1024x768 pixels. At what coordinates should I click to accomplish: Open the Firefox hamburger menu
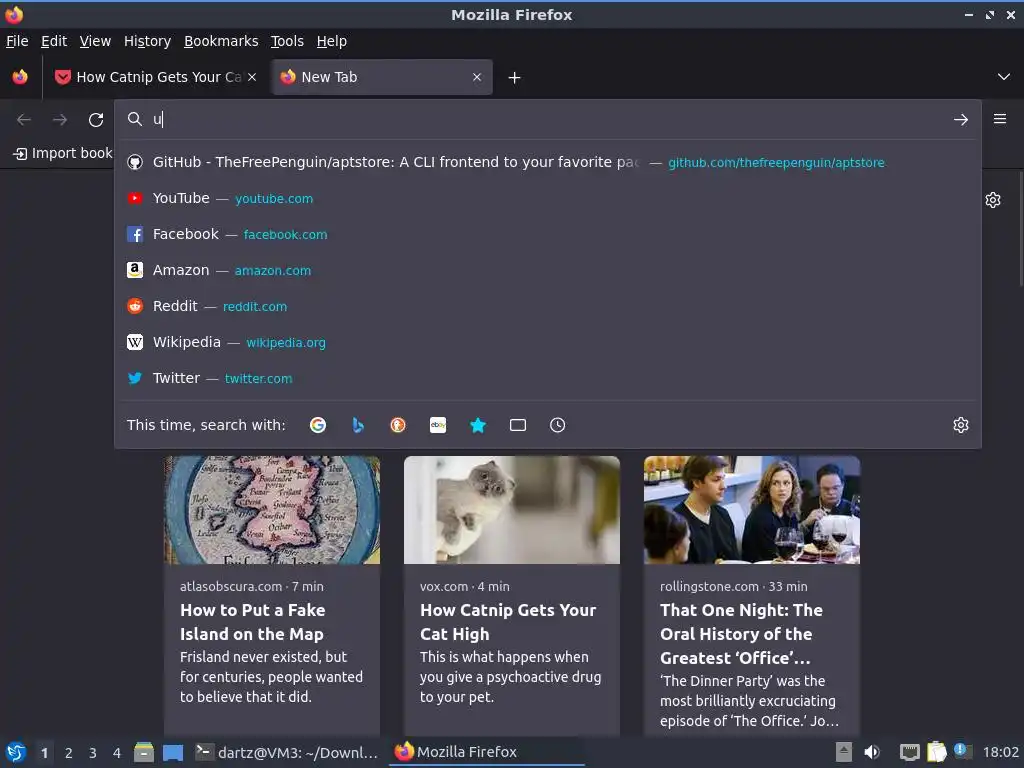tap(1000, 119)
